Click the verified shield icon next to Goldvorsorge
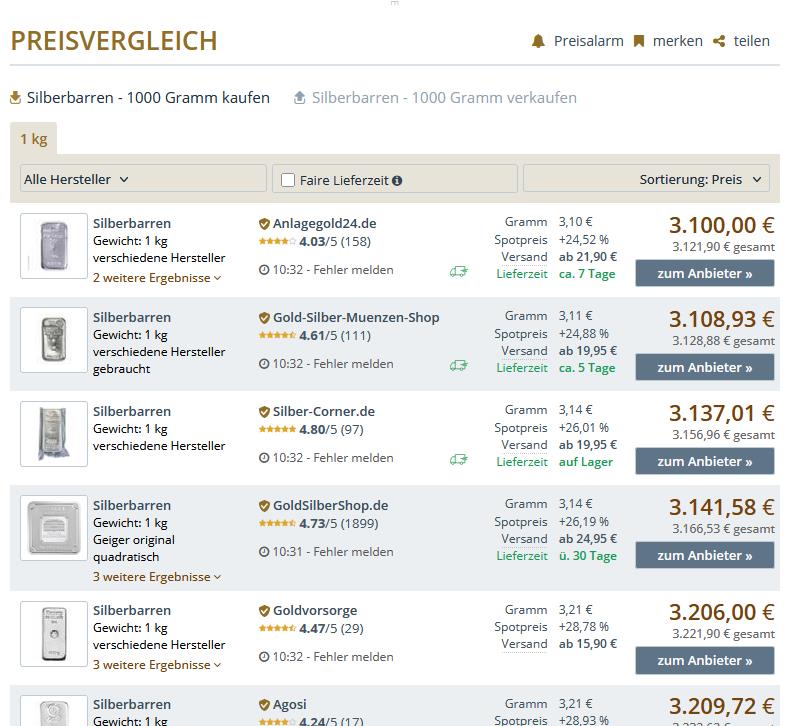 tap(264, 611)
